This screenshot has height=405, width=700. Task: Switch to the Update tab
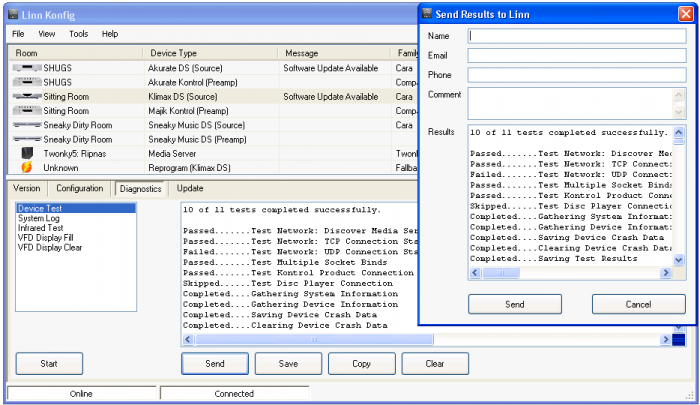190,188
